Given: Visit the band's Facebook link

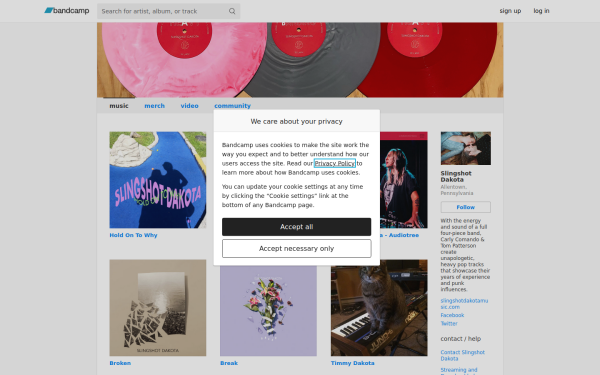Looking at the screenshot, I should (x=452, y=315).
